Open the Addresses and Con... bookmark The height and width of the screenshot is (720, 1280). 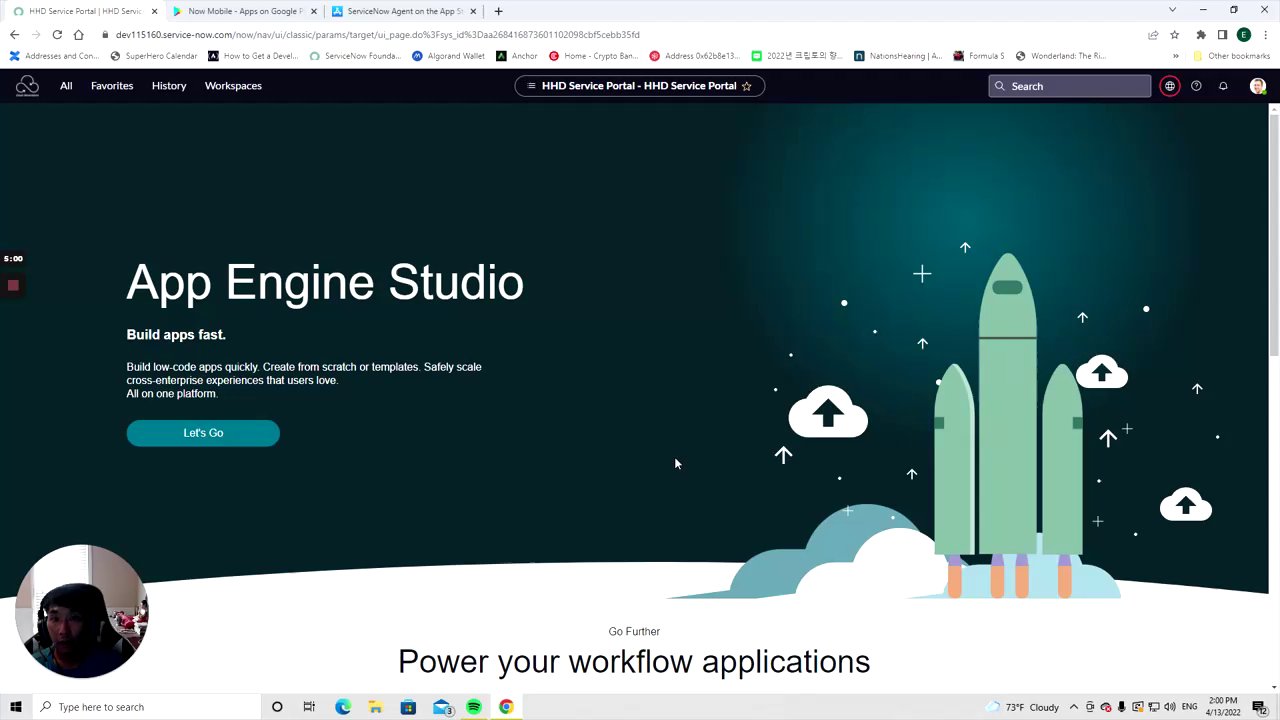coord(54,56)
